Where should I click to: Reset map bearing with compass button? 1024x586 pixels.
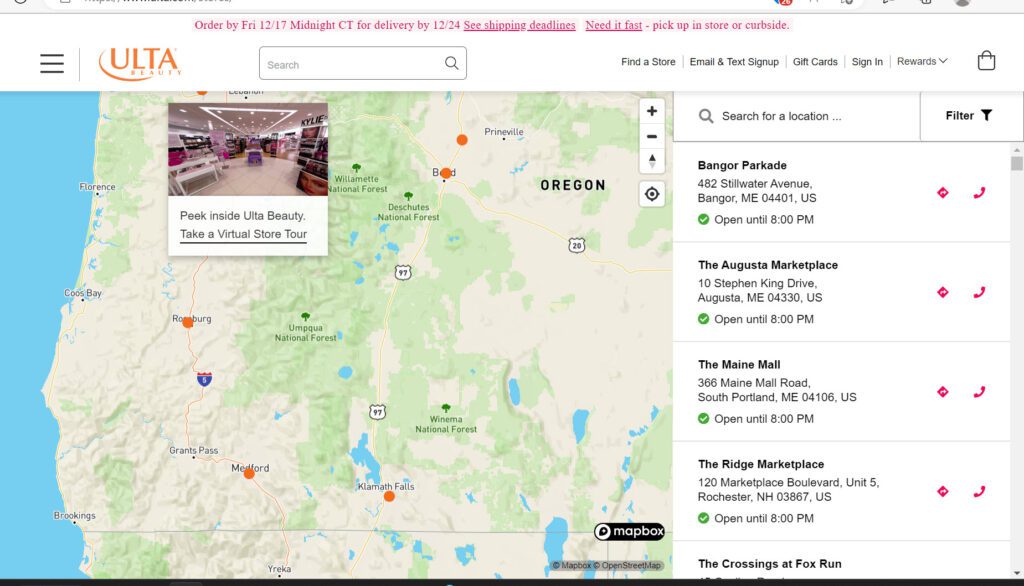click(652, 161)
